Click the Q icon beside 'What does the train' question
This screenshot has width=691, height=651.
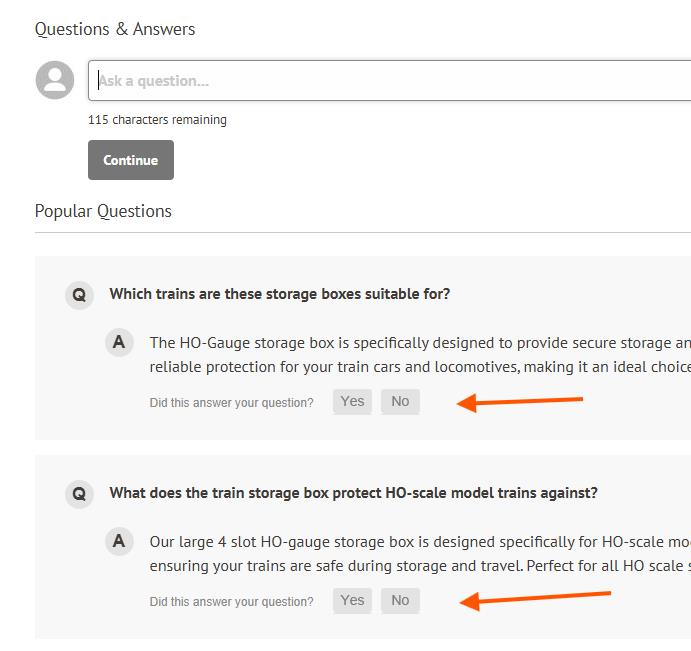click(x=79, y=494)
